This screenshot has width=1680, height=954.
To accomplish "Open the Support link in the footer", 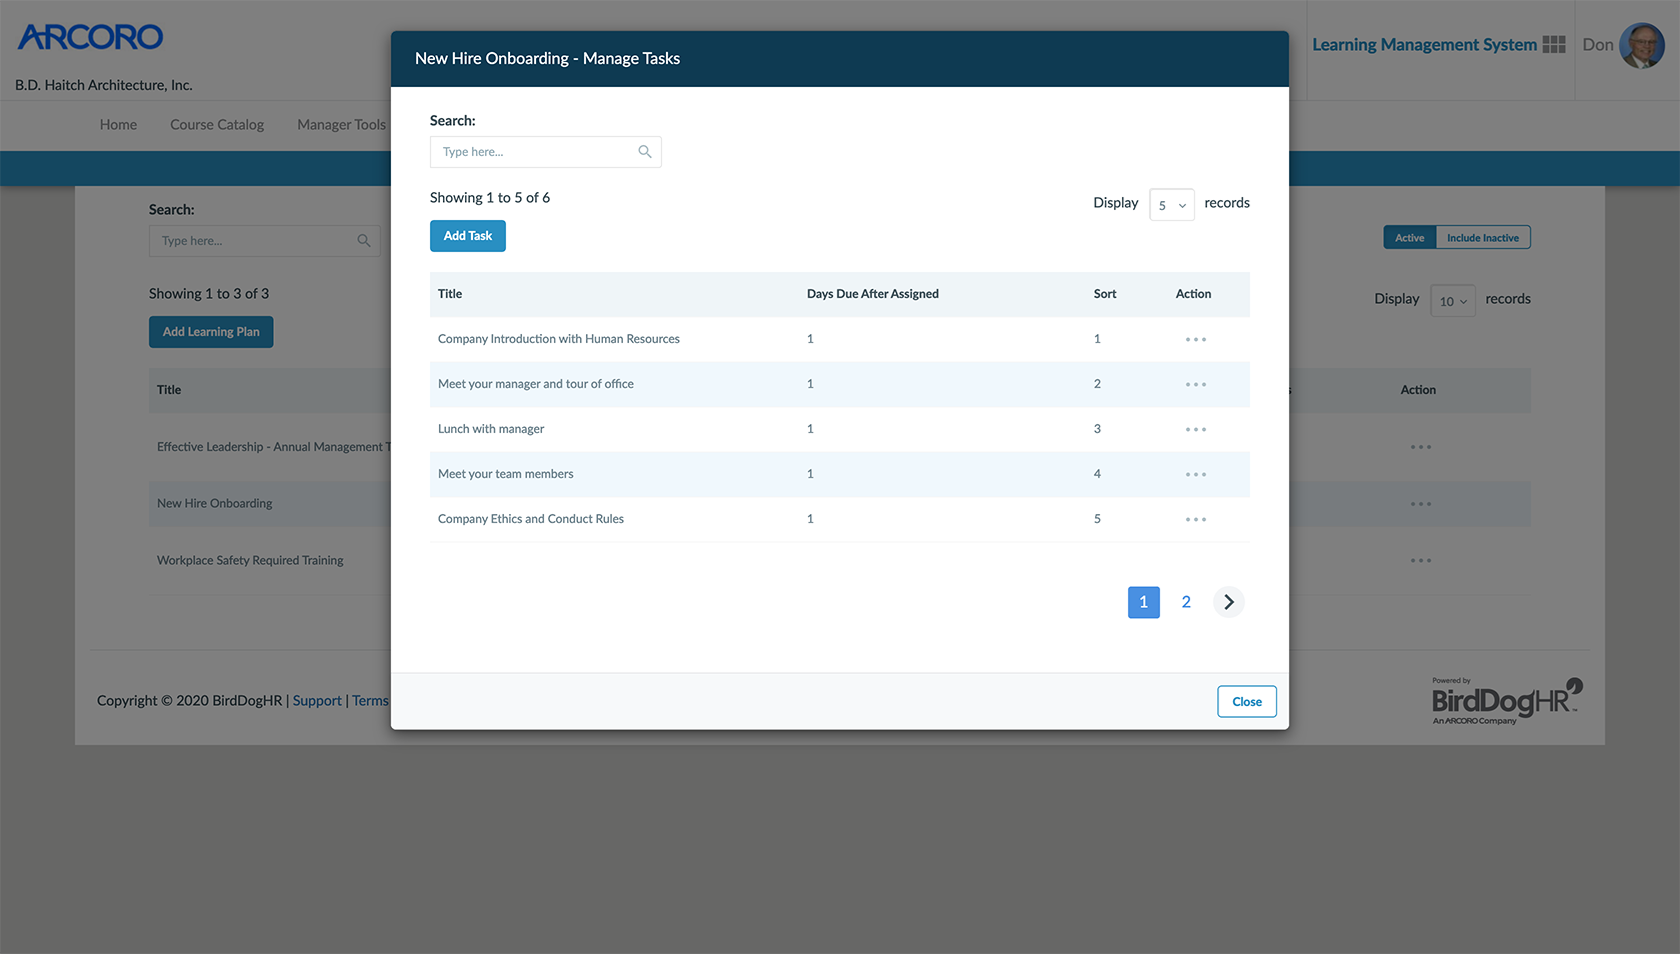I will 317,700.
